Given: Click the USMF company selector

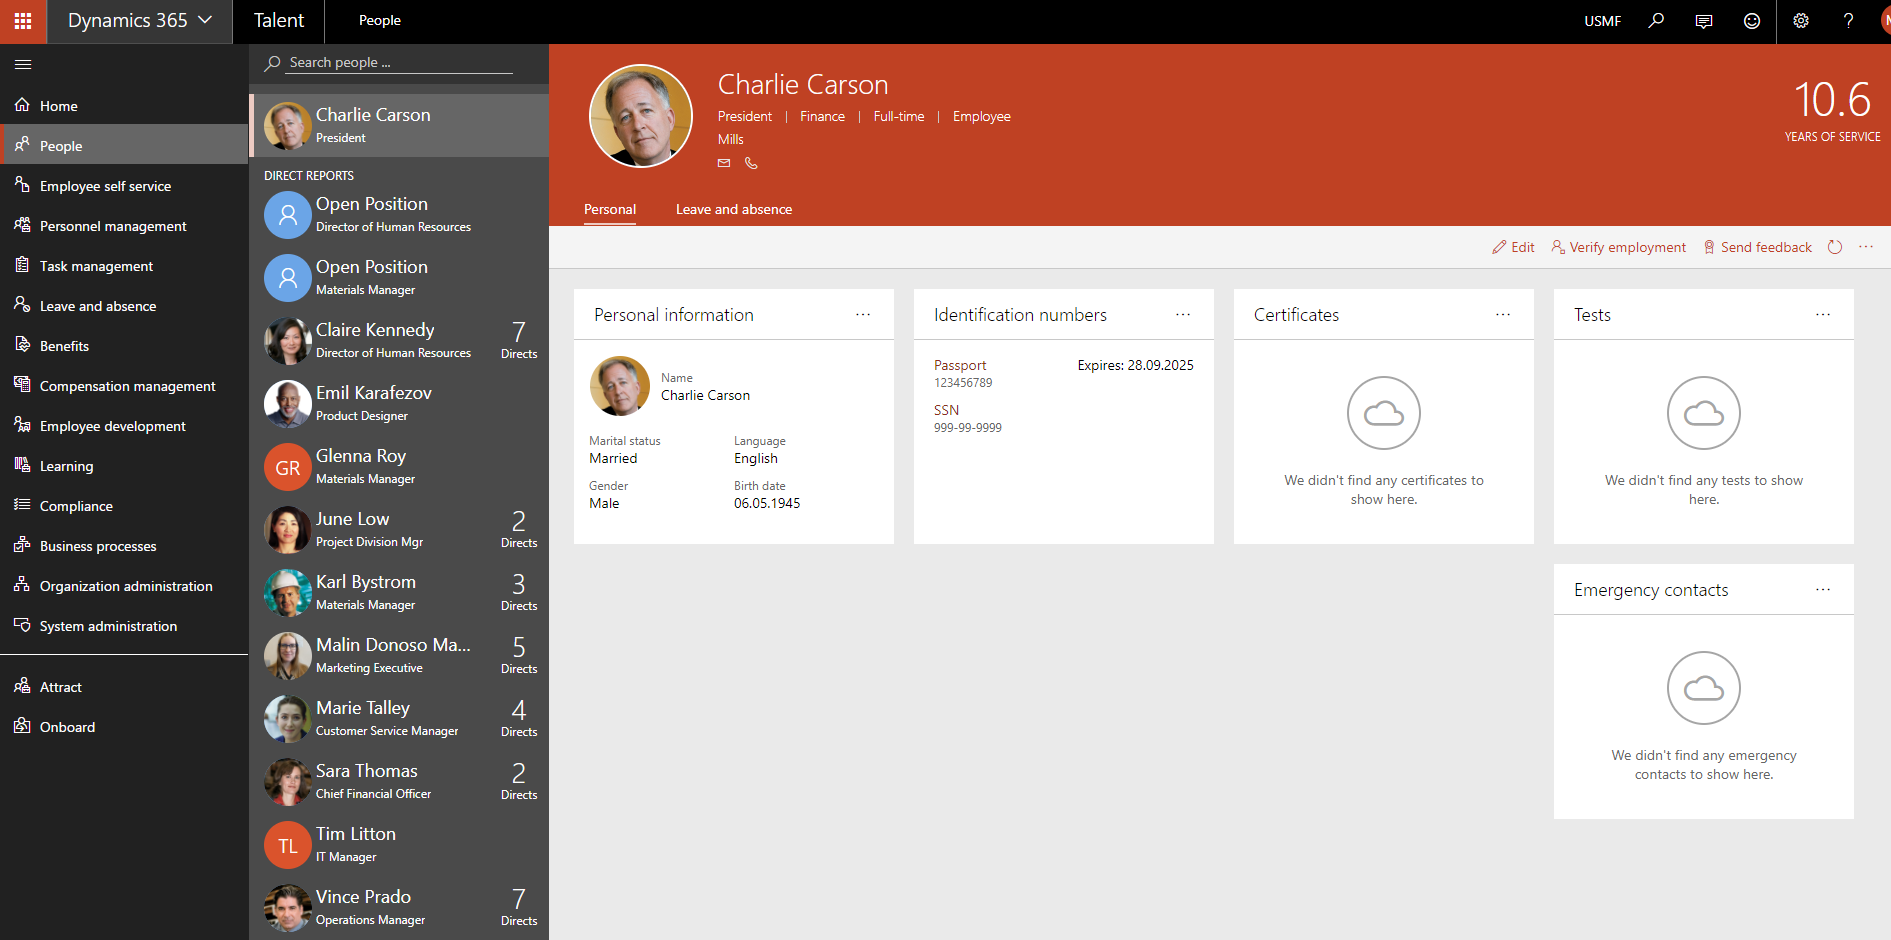Looking at the screenshot, I should point(1602,21).
